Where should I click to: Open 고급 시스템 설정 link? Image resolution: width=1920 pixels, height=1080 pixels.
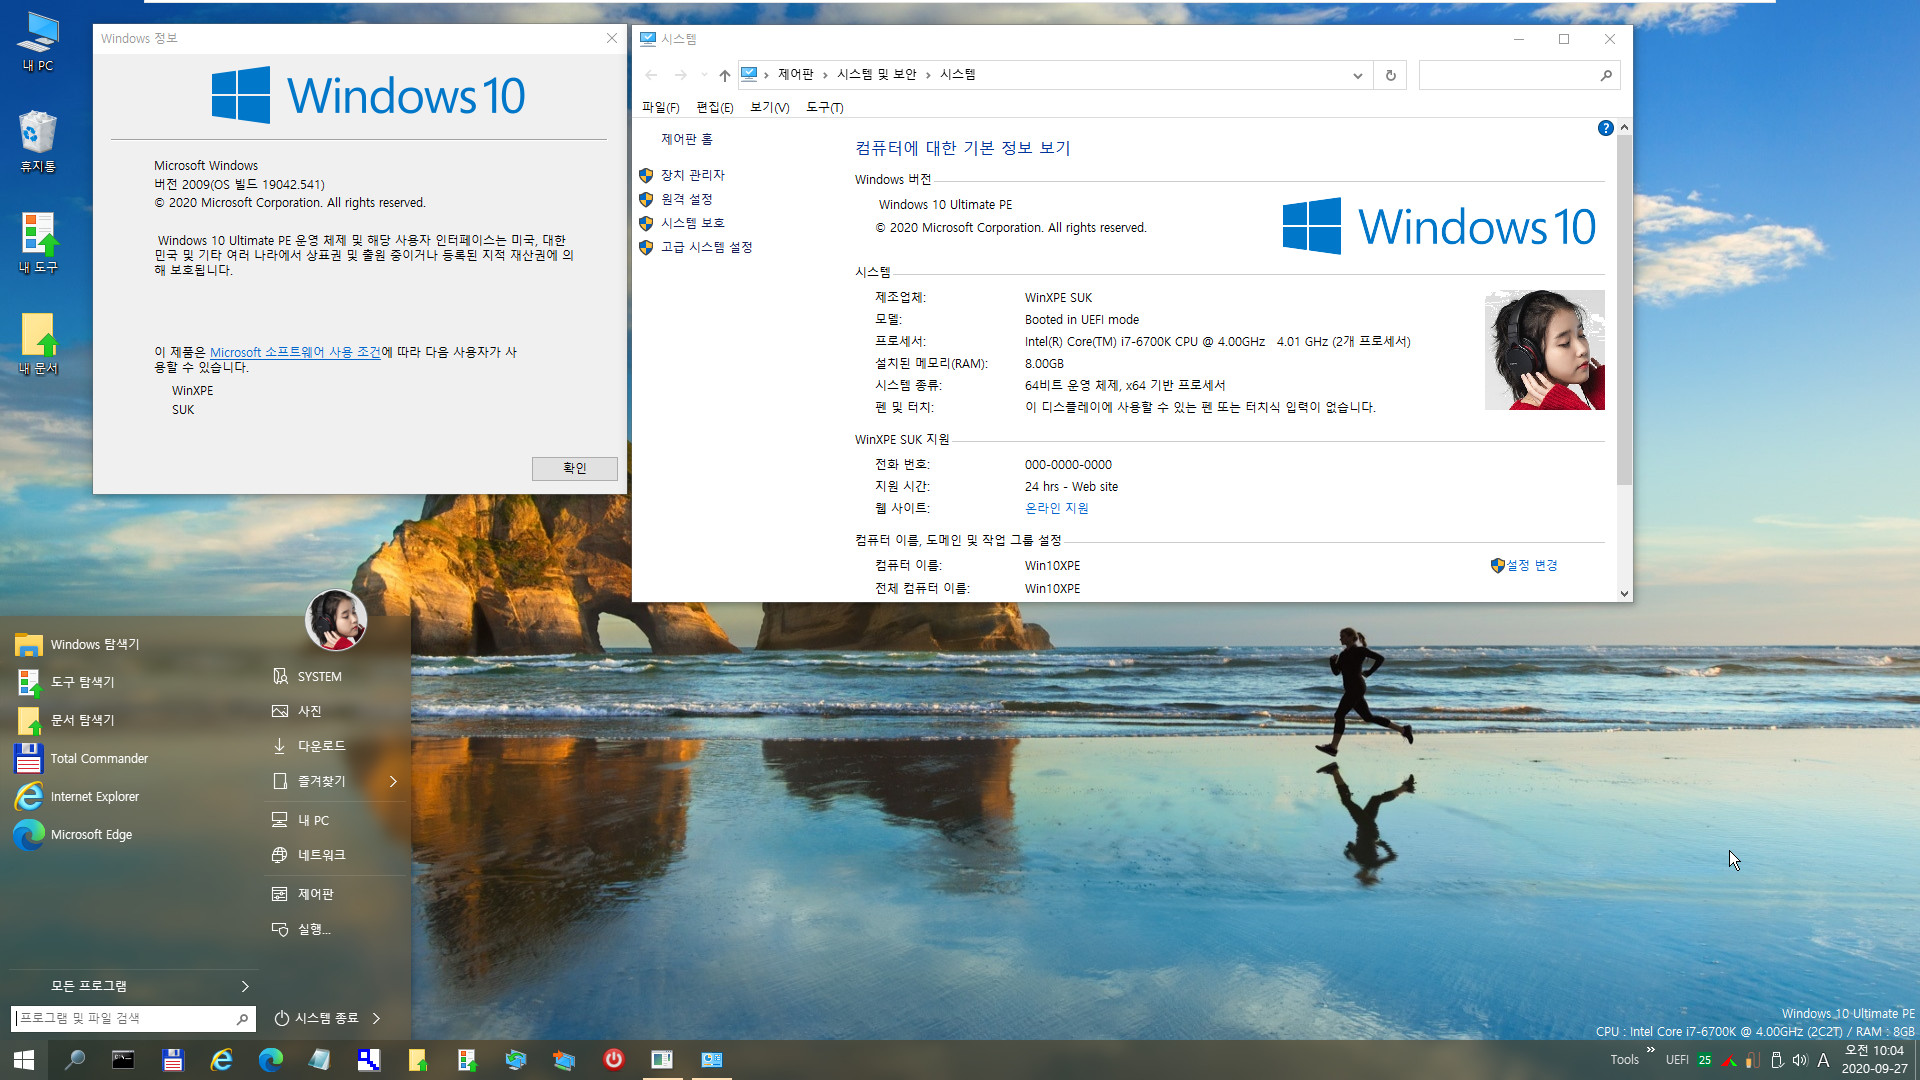point(706,247)
